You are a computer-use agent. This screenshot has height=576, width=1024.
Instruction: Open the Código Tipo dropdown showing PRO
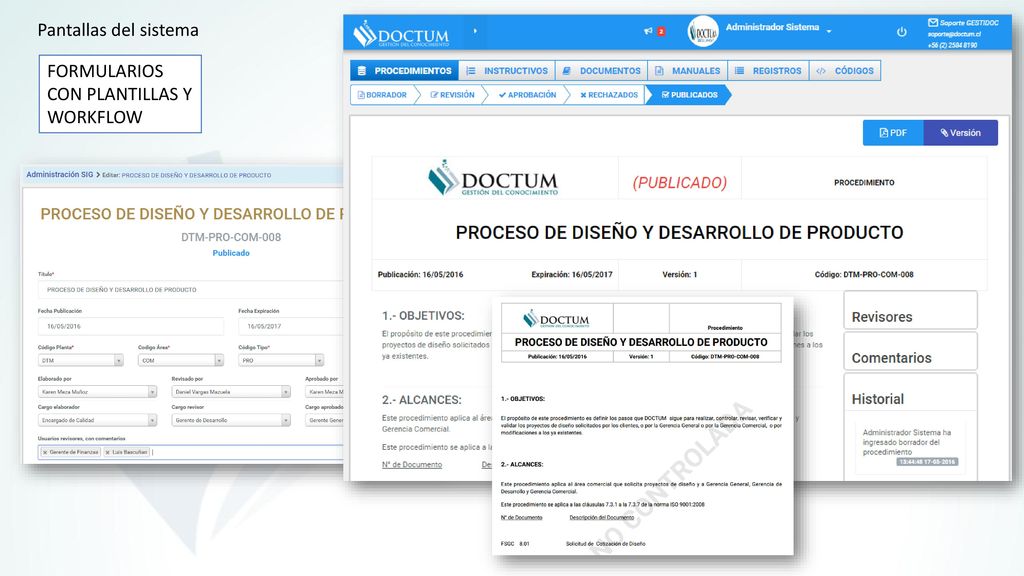[281, 360]
